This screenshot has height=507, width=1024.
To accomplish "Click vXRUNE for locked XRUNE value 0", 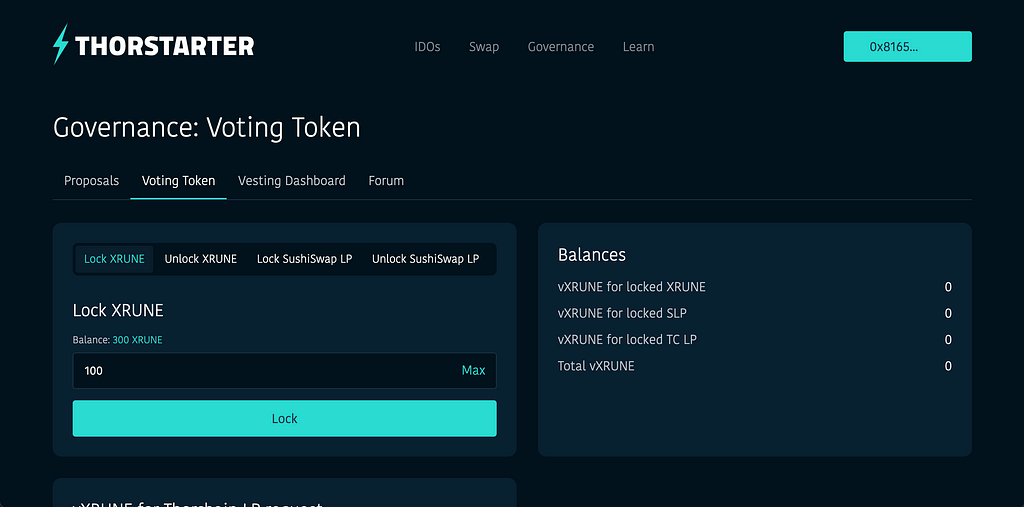I will [948, 287].
